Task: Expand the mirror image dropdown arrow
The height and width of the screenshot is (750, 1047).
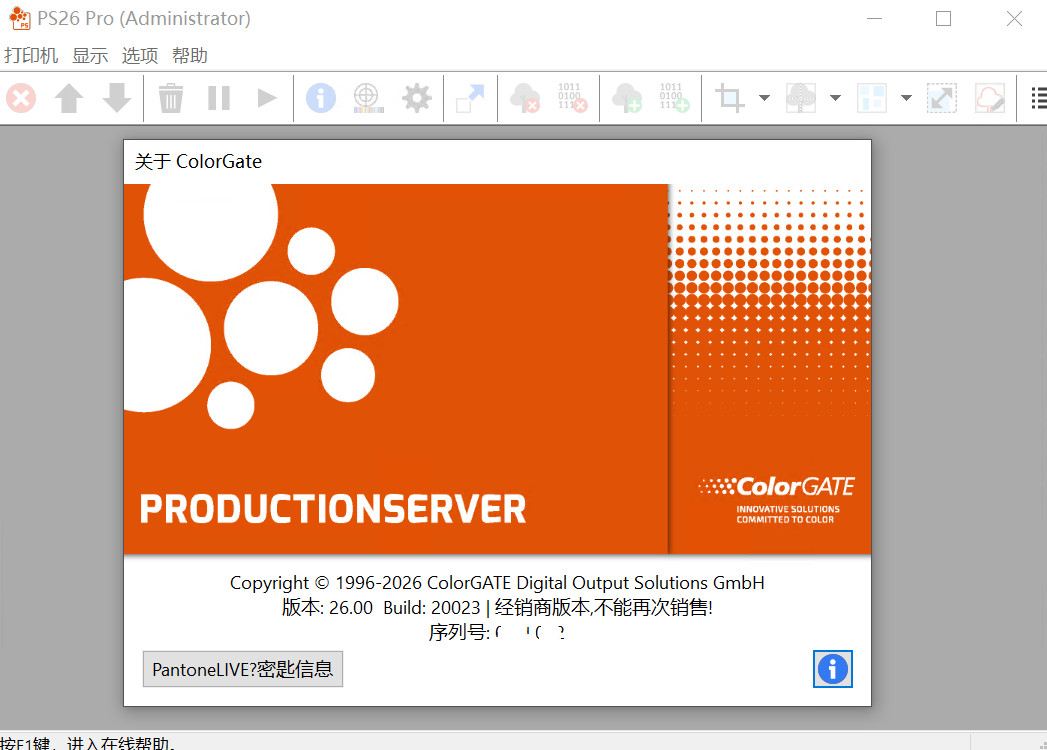Action: pyautogui.click(x=835, y=98)
